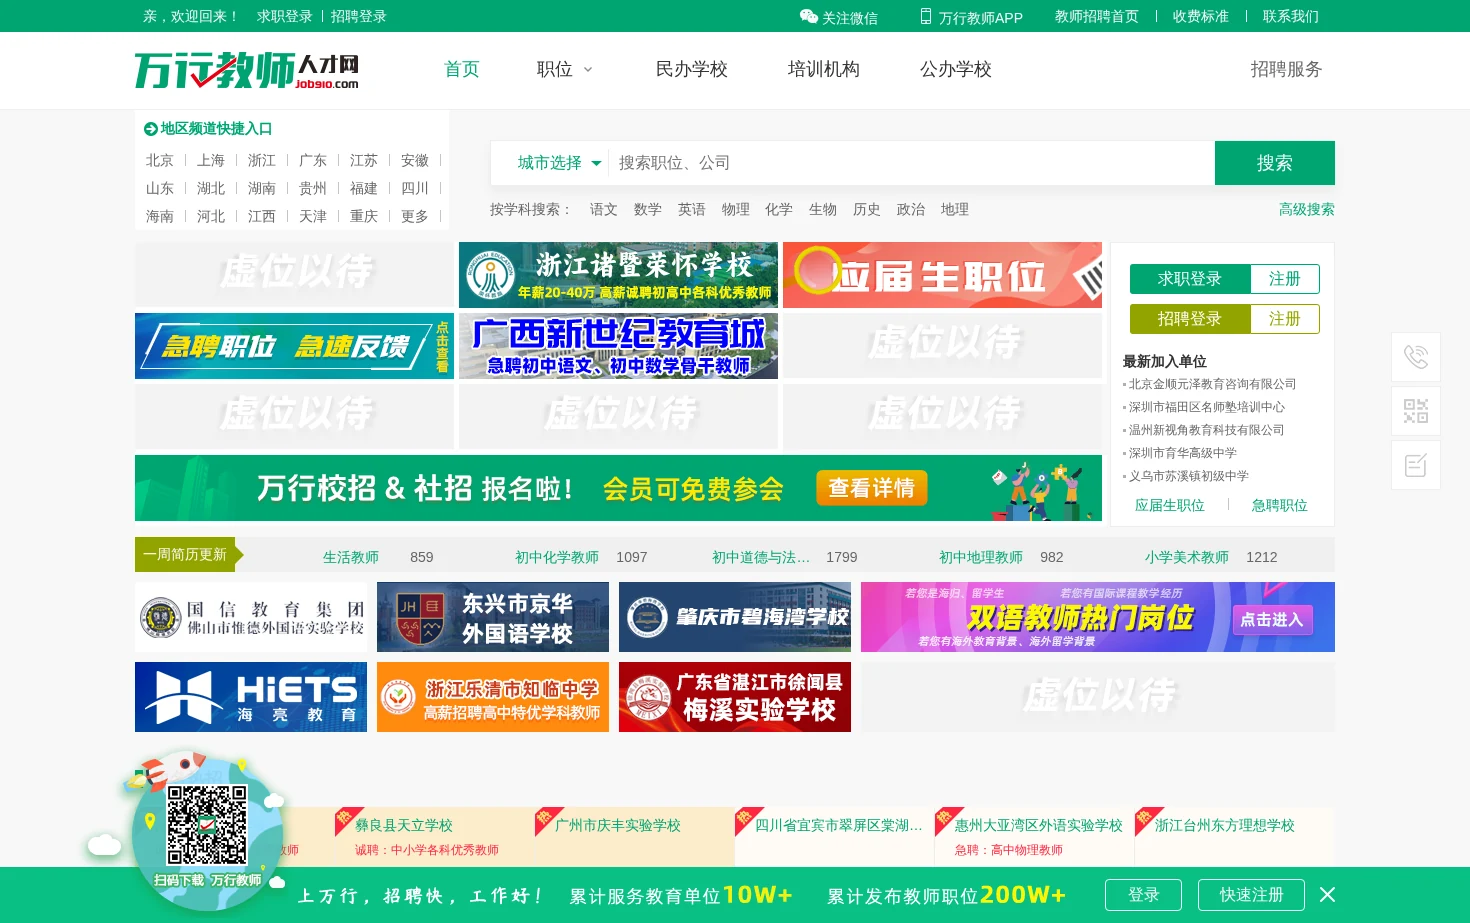The image size is (1470, 923).
Task: Click 查看详情 on the 校招 banner
Action: (872, 488)
